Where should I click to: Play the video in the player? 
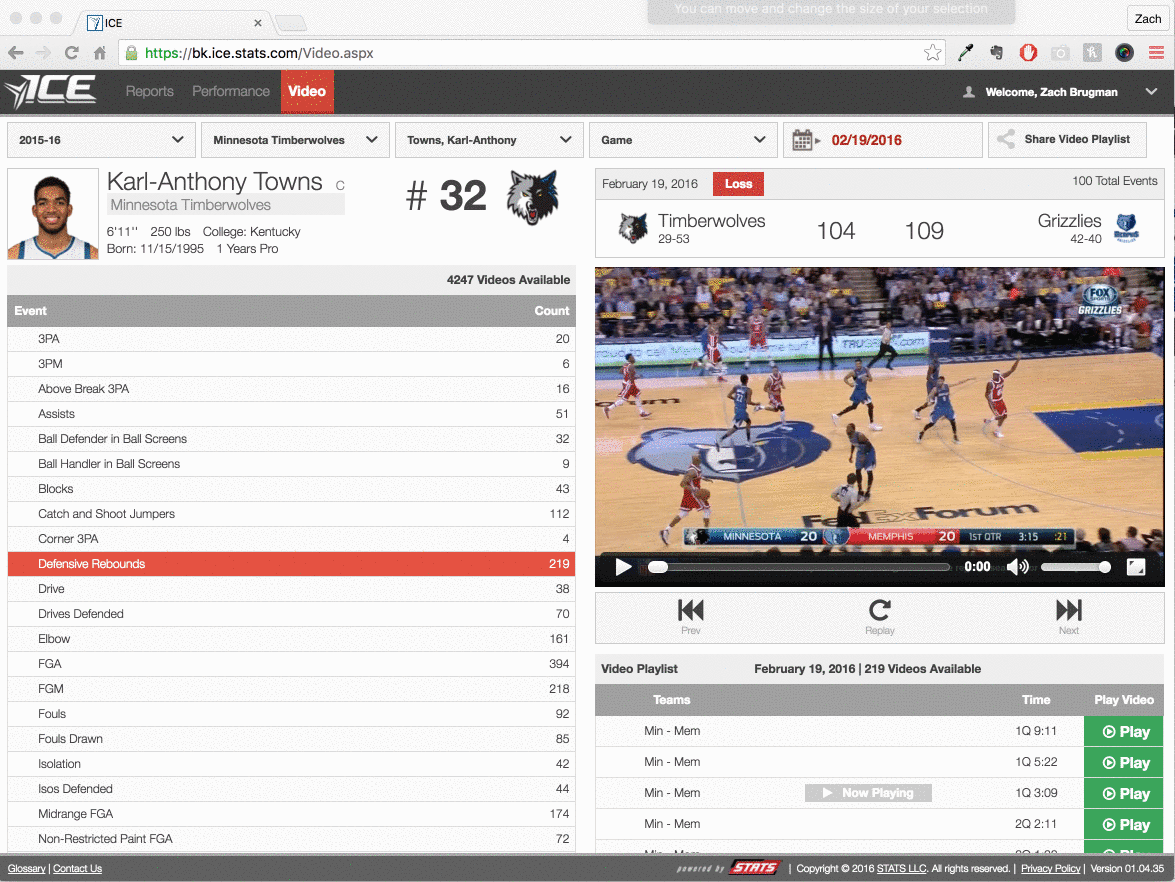(x=623, y=567)
